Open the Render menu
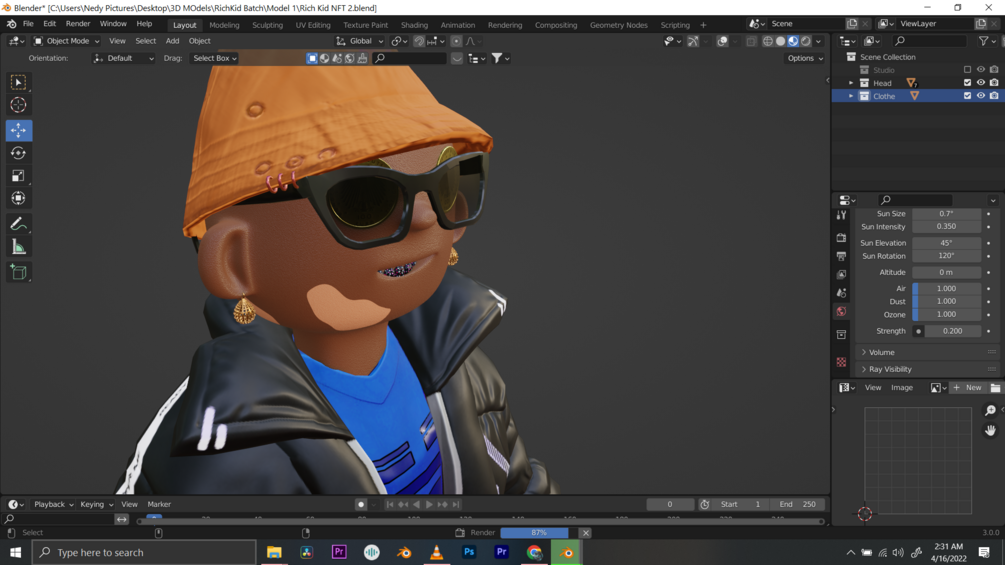The width and height of the screenshot is (1005, 565). point(78,24)
